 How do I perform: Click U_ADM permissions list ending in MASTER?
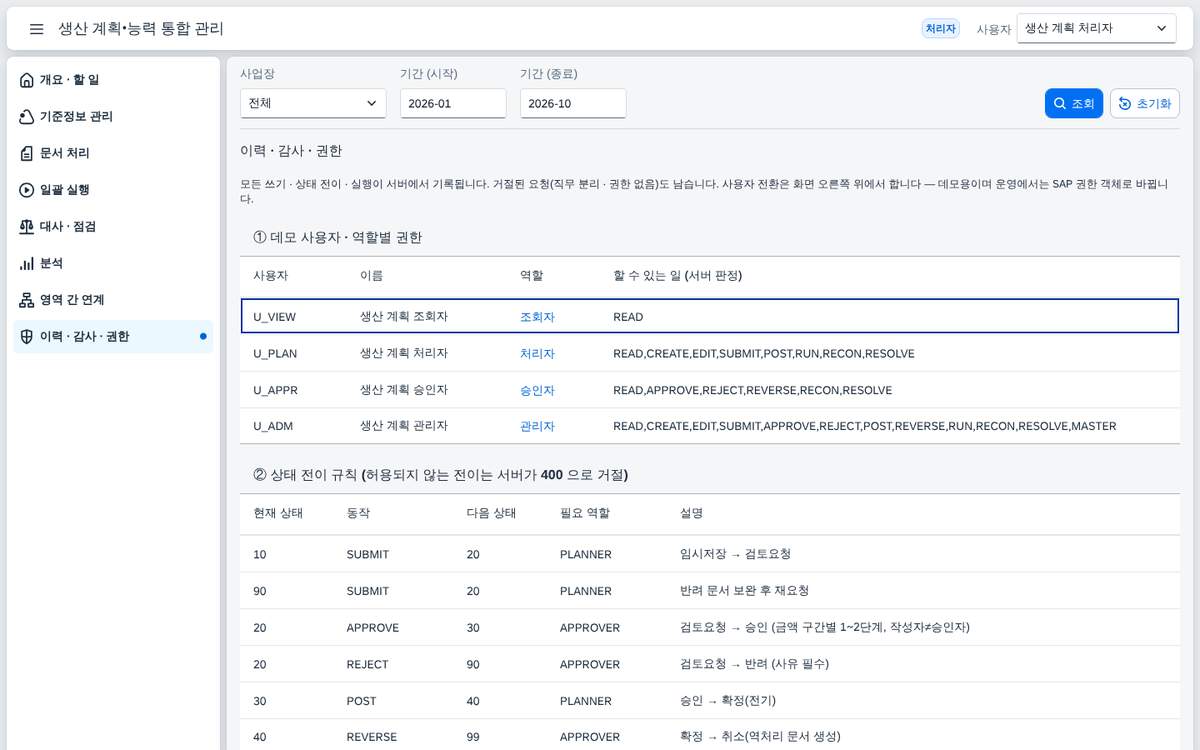click(864, 426)
